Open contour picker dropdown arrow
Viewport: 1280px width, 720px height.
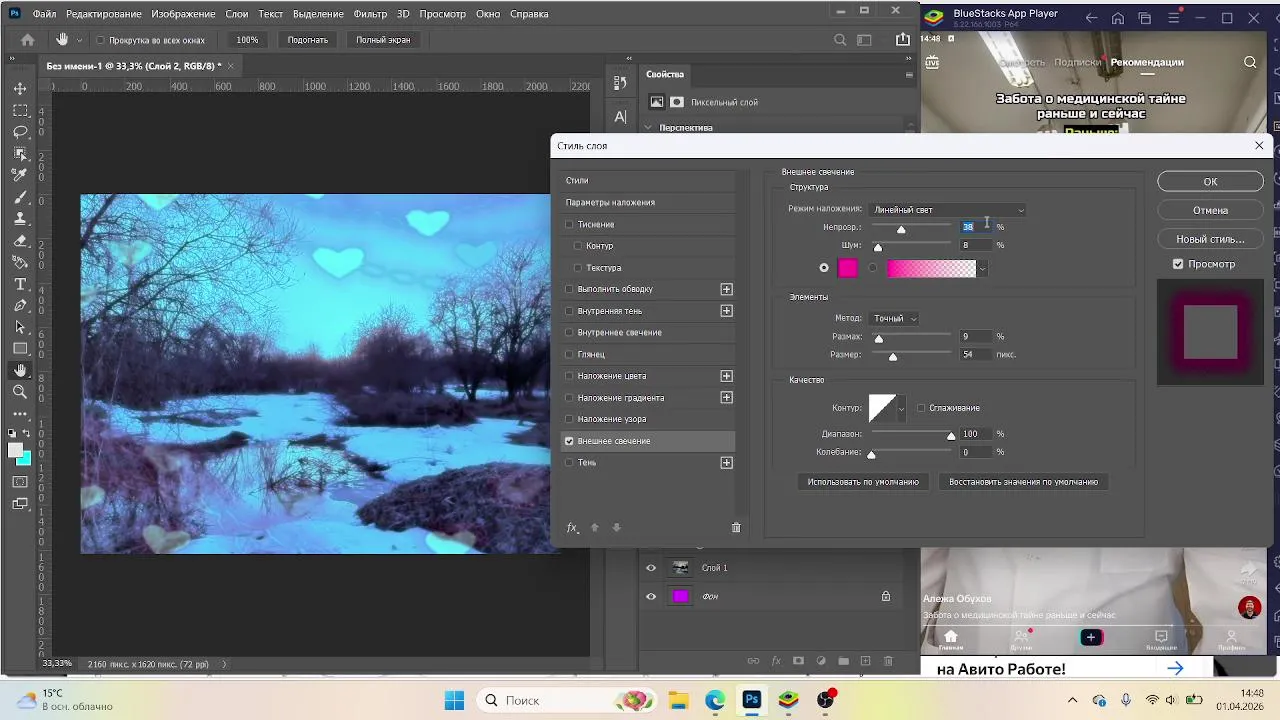click(x=901, y=408)
